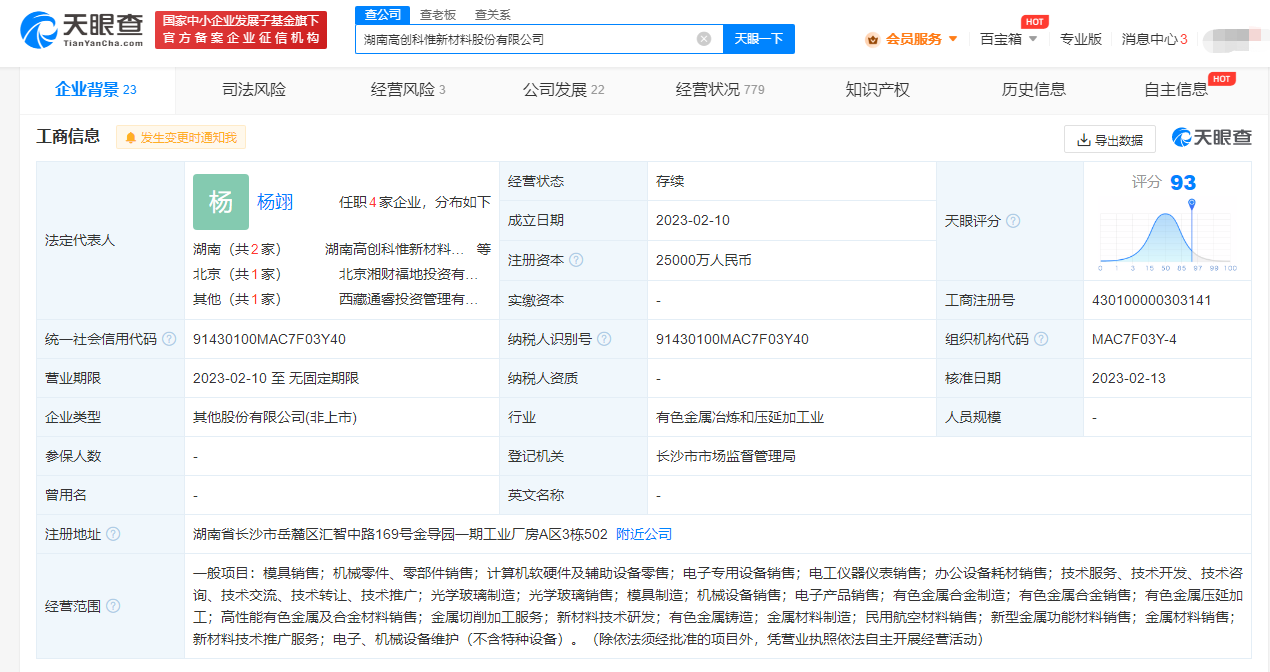Click the 国家中小企业发展子基金旗下 banner
The height and width of the screenshot is (672, 1270).
pos(241,30)
